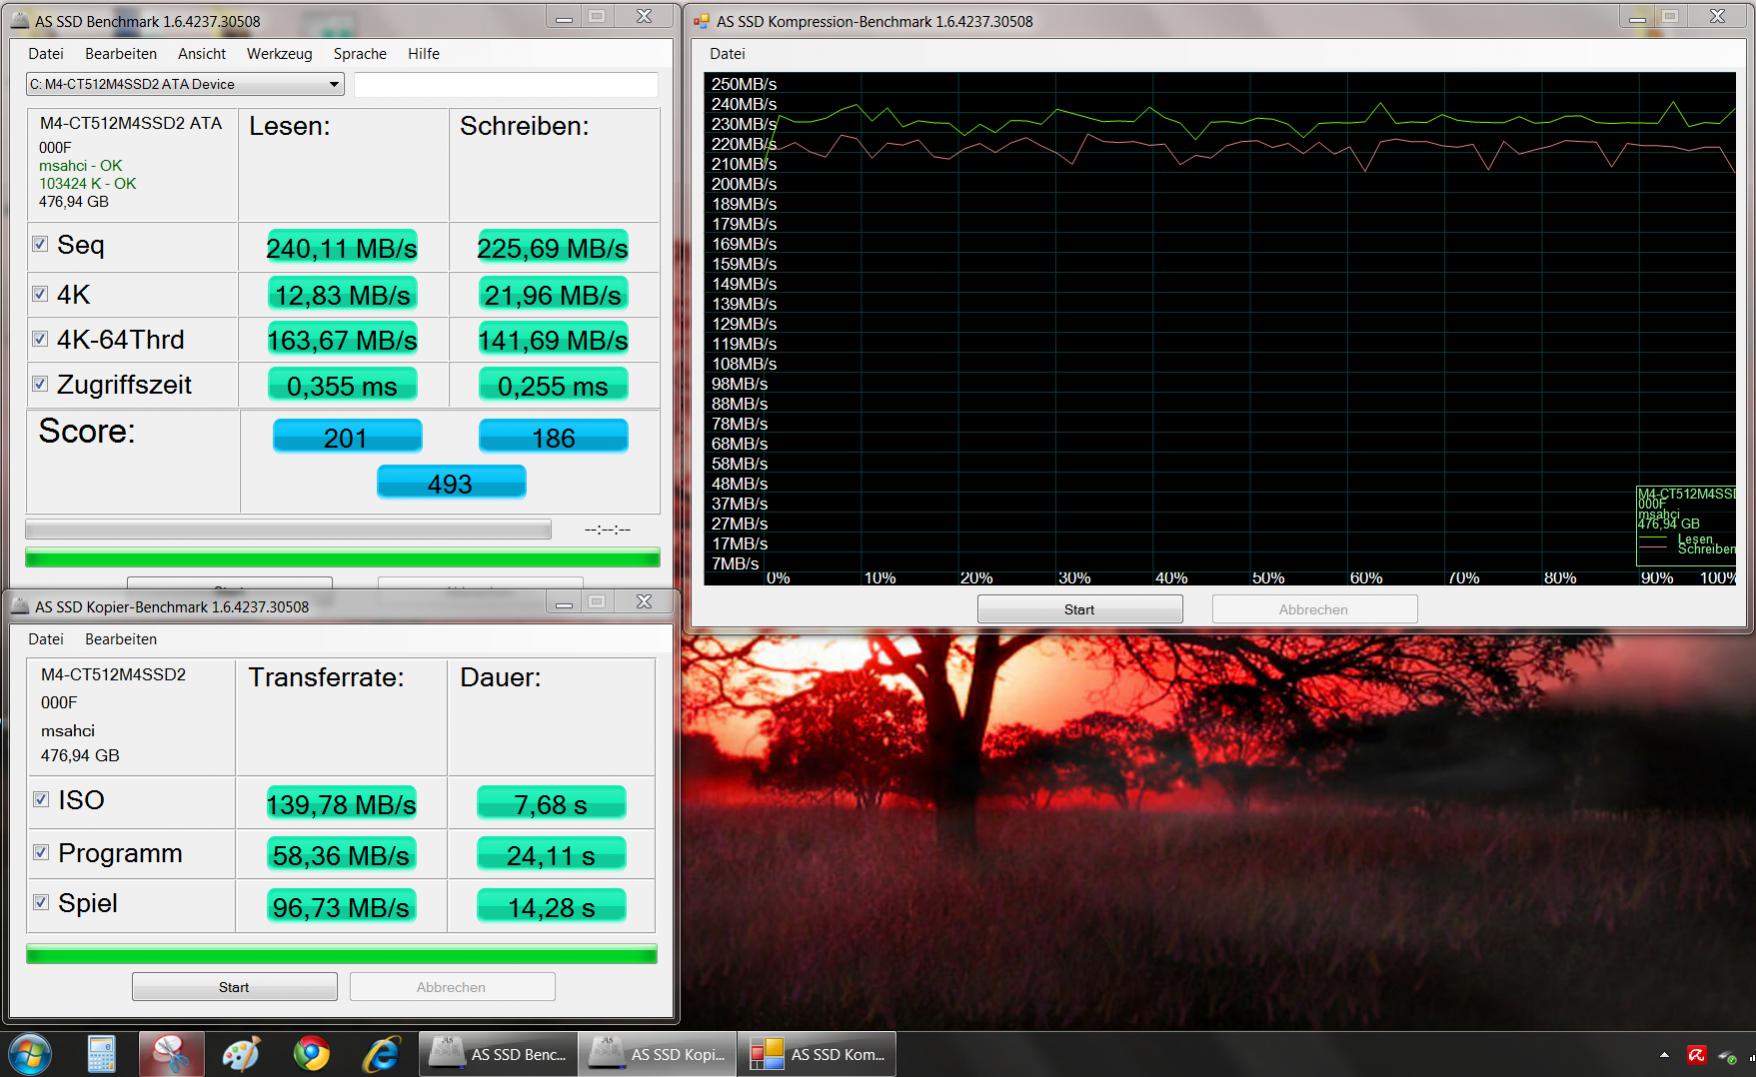Click the green progress bar in Kopier-Benchmark
The width and height of the screenshot is (1756, 1077).
click(x=341, y=954)
